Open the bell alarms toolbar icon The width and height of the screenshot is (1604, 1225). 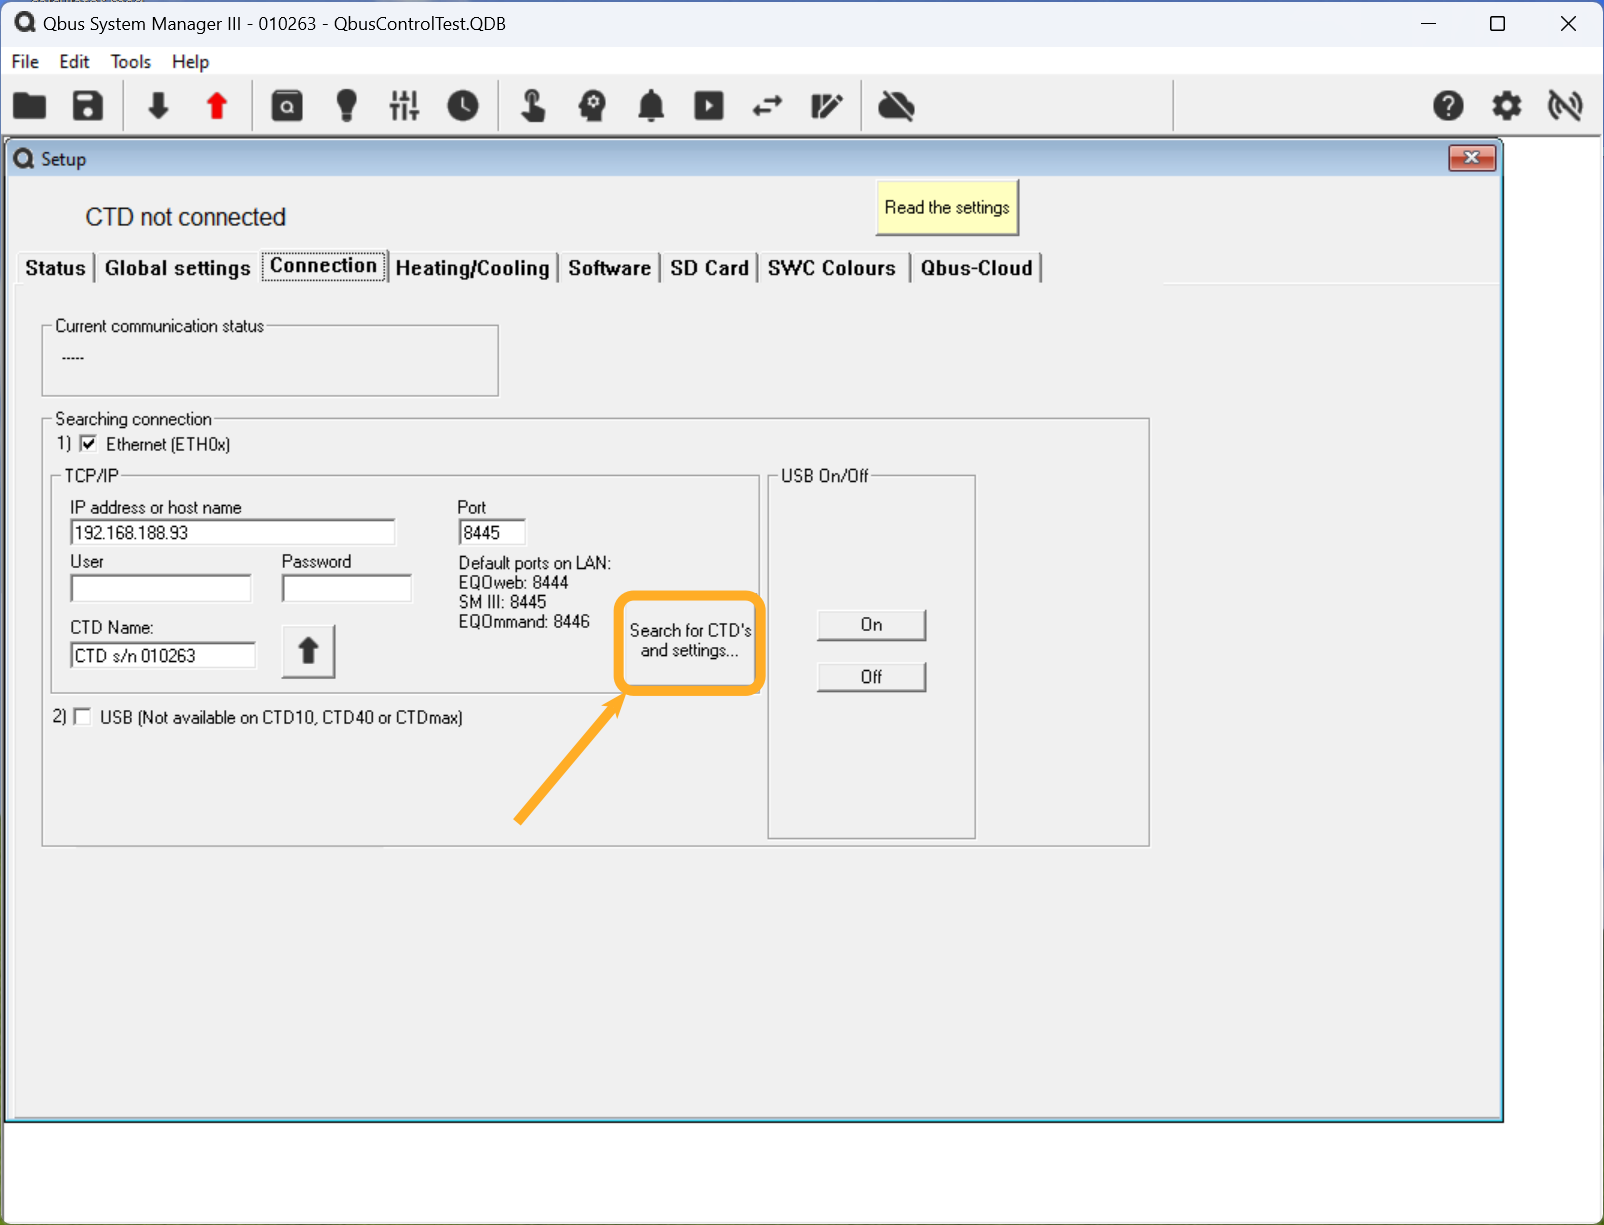[x=651, y=105]
